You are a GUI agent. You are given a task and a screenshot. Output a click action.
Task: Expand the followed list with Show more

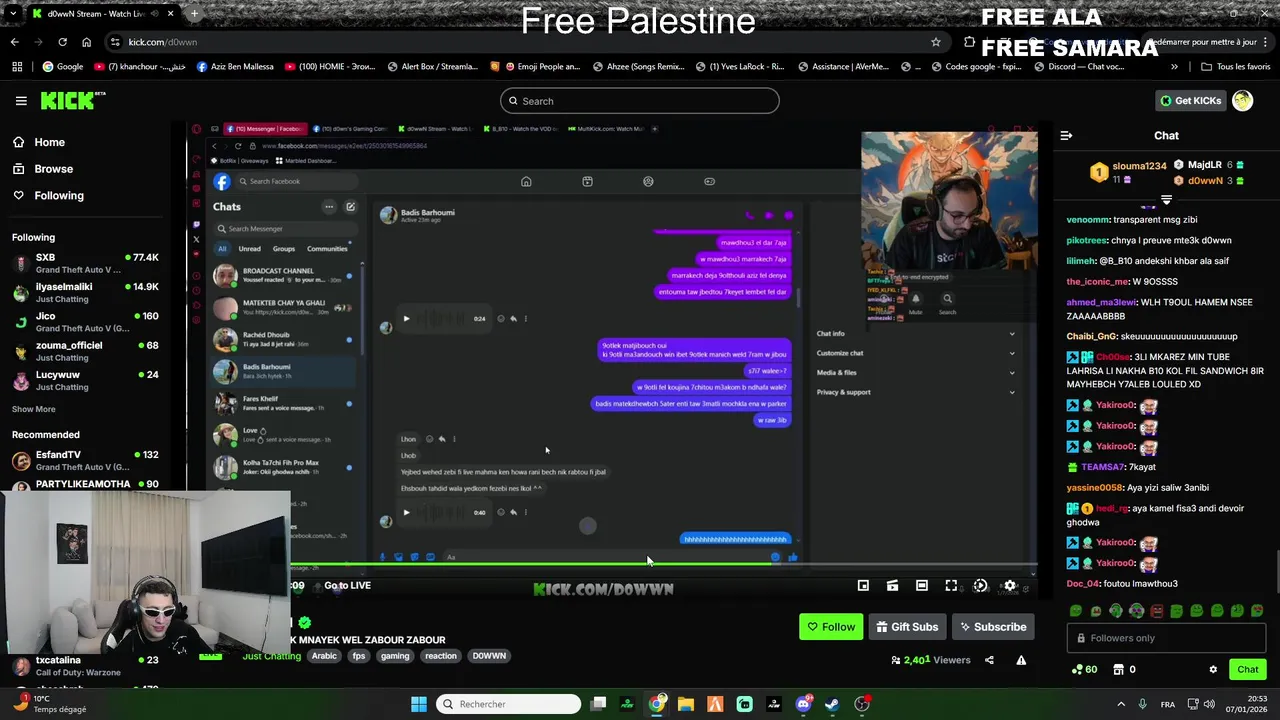[34, 409]
